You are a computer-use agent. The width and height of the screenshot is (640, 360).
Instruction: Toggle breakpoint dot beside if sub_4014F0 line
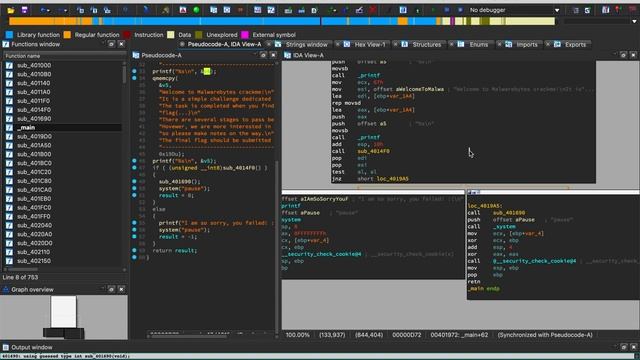point(134,168)
